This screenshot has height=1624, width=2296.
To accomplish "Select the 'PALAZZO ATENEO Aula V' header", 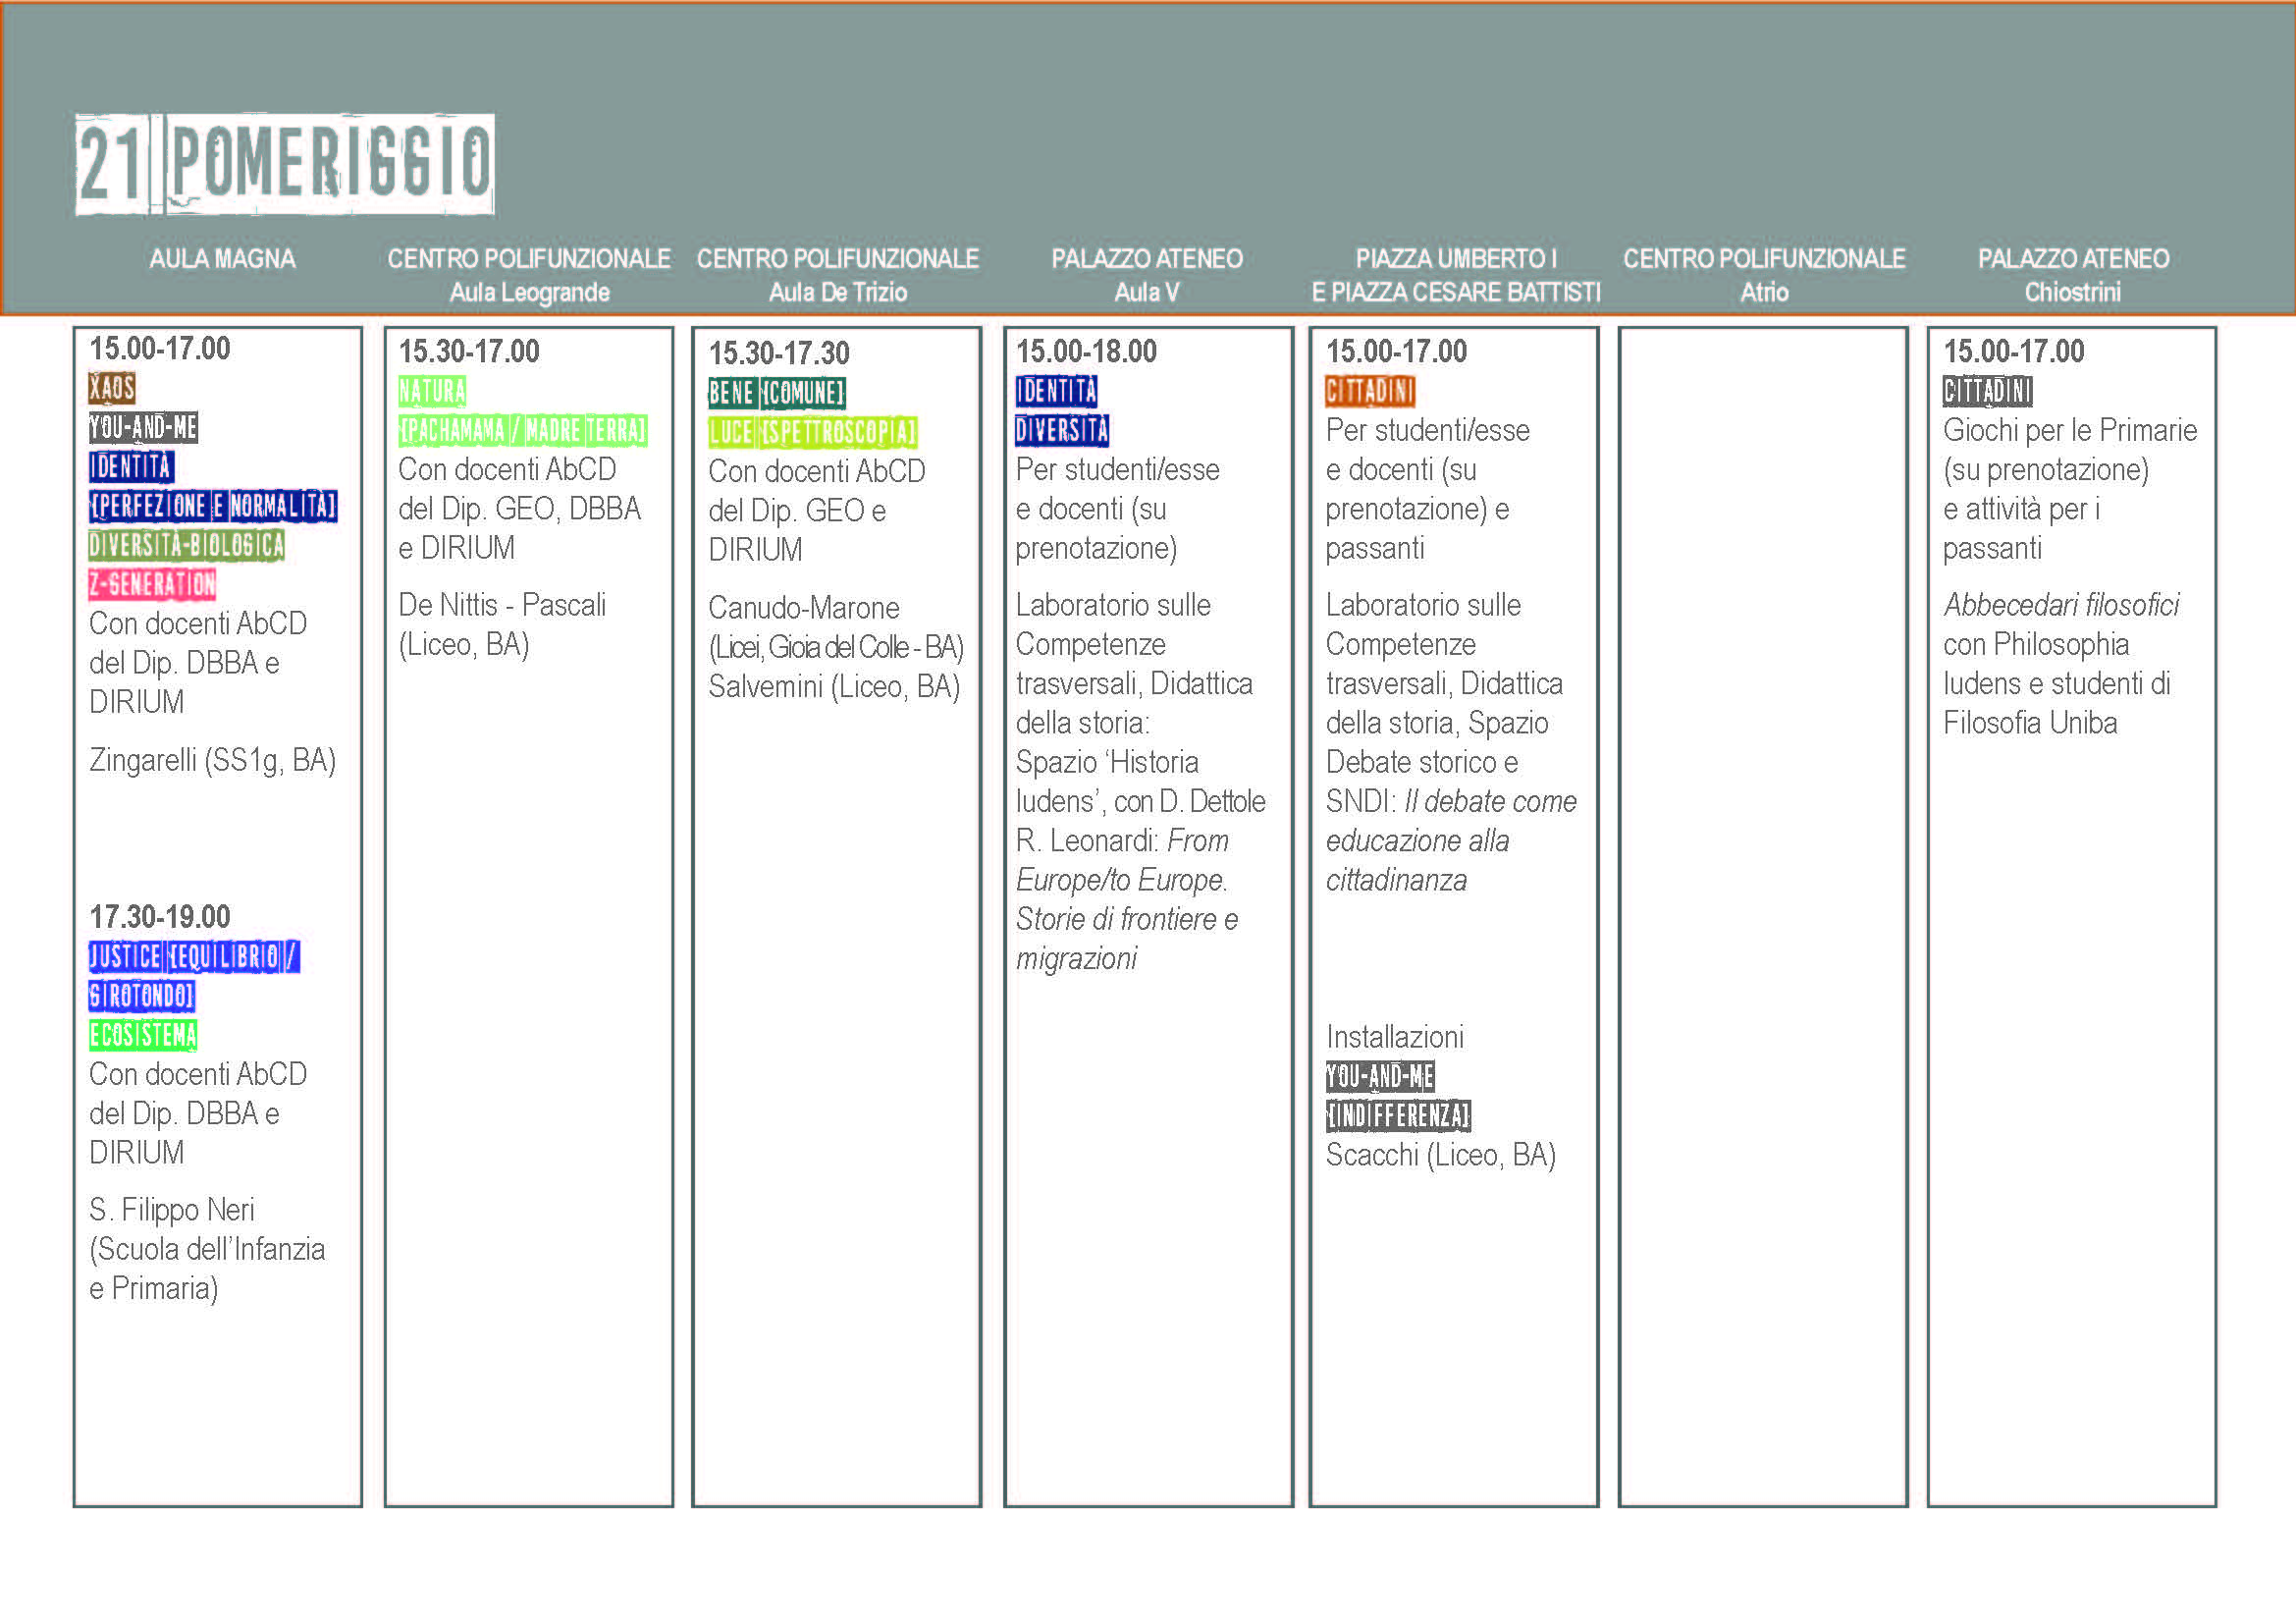I will tap(1147, 275).
